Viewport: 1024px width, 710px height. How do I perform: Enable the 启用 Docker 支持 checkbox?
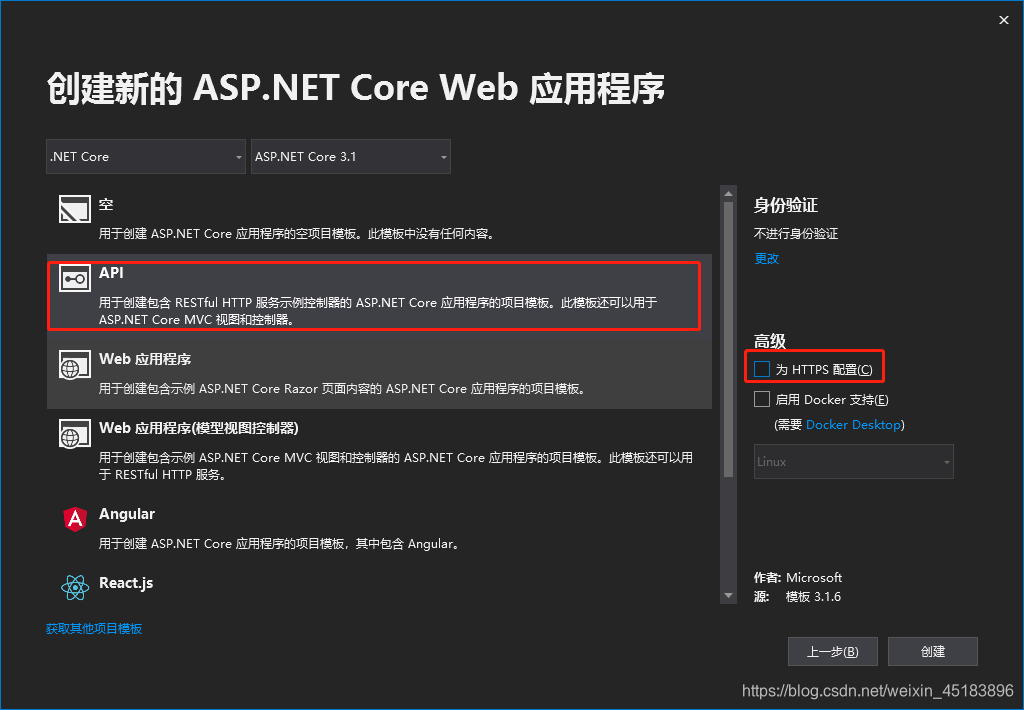coord(761,399)
